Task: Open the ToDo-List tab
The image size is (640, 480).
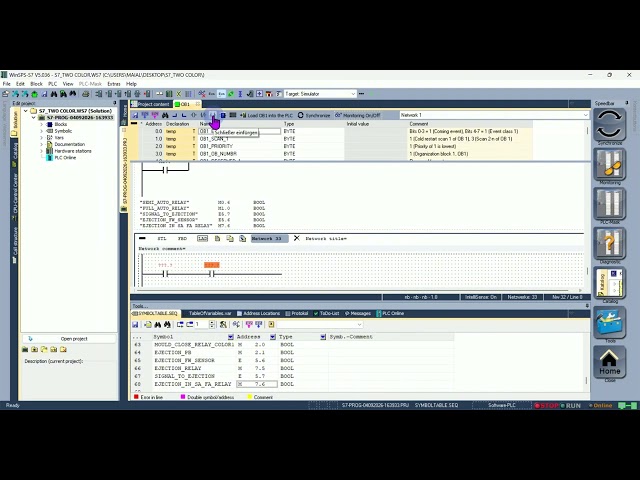Action: [x=327, y=313]
